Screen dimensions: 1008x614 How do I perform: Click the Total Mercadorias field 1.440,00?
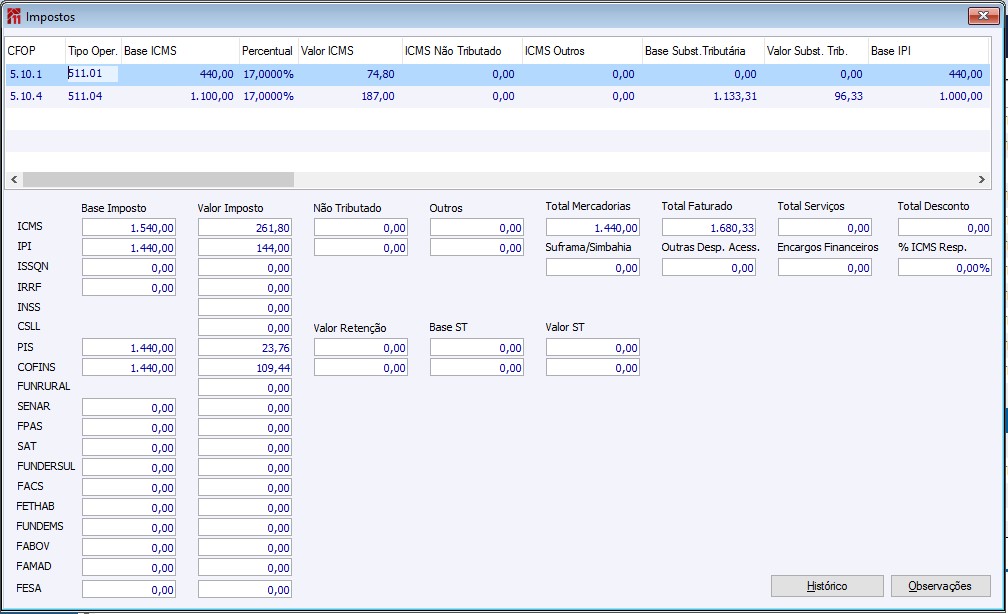[x=593, y=228]
